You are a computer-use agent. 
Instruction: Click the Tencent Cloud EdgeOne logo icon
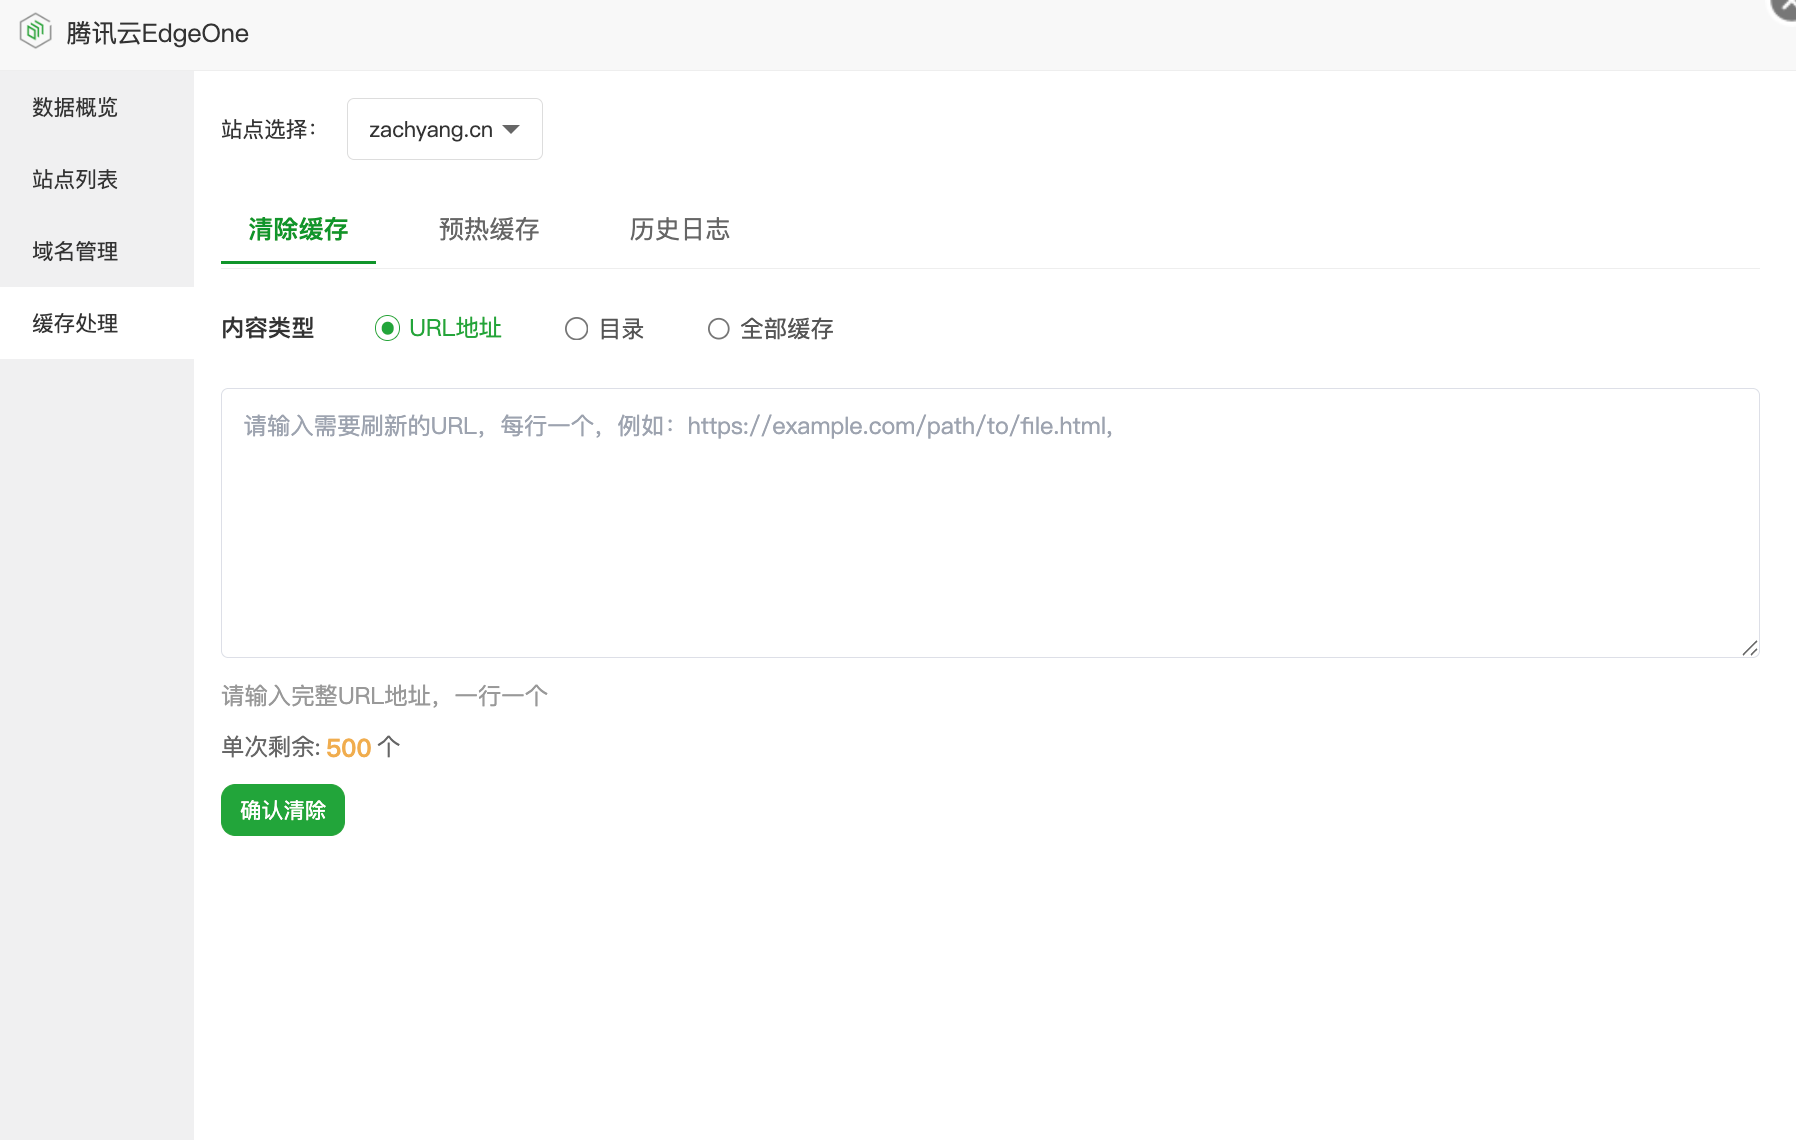click(x=36, y=31)
